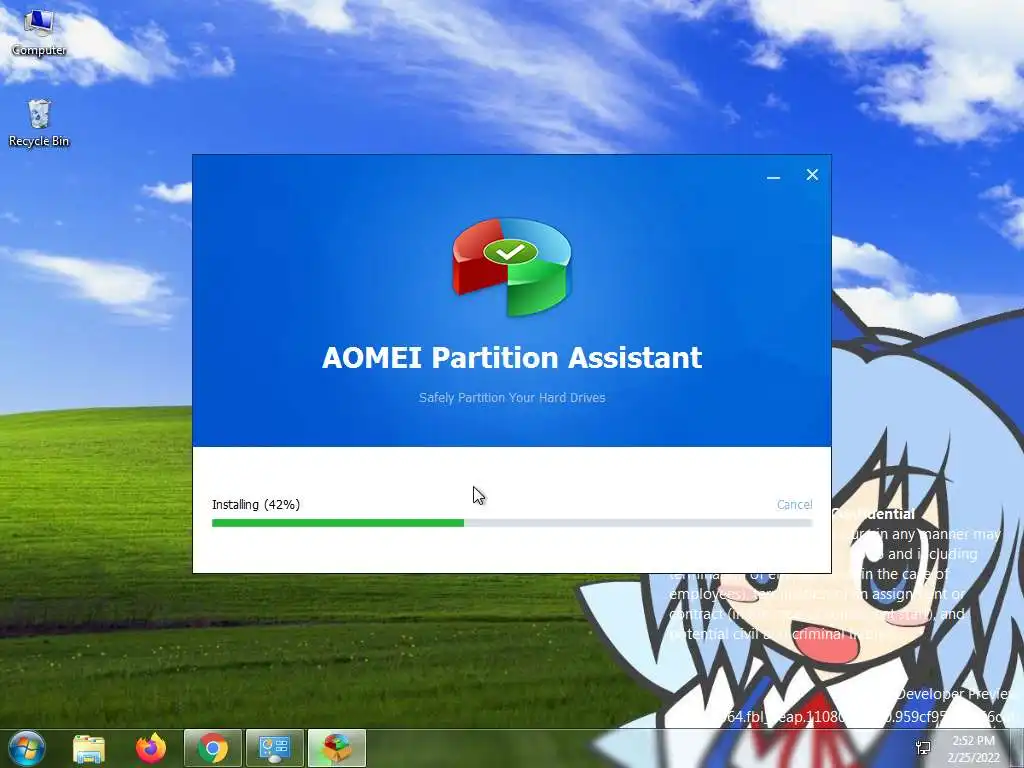Click the AOMEI Partition Assistant pie logo
Viewport: 1024px width, 768px height.
(511, 266)
